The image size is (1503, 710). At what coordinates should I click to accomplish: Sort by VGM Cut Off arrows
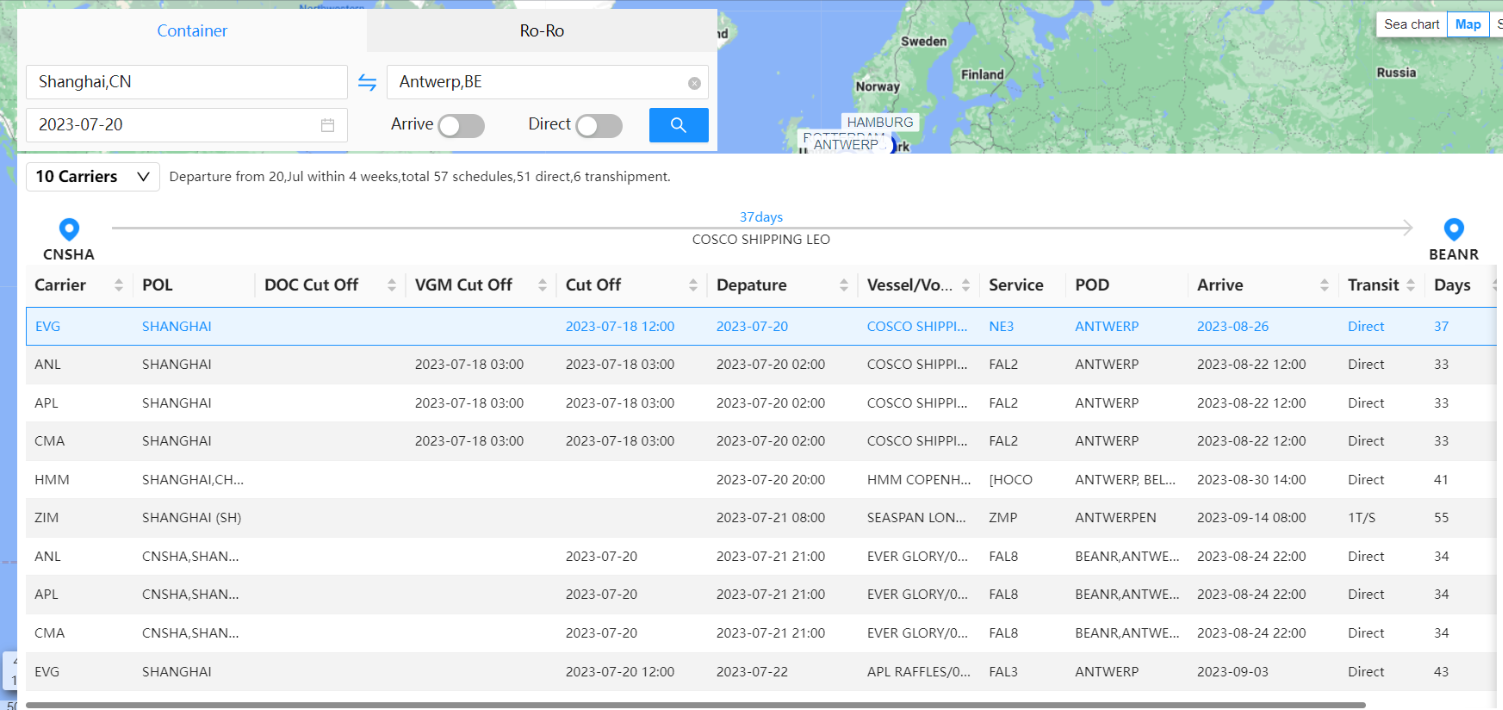(x=543, y=285)
